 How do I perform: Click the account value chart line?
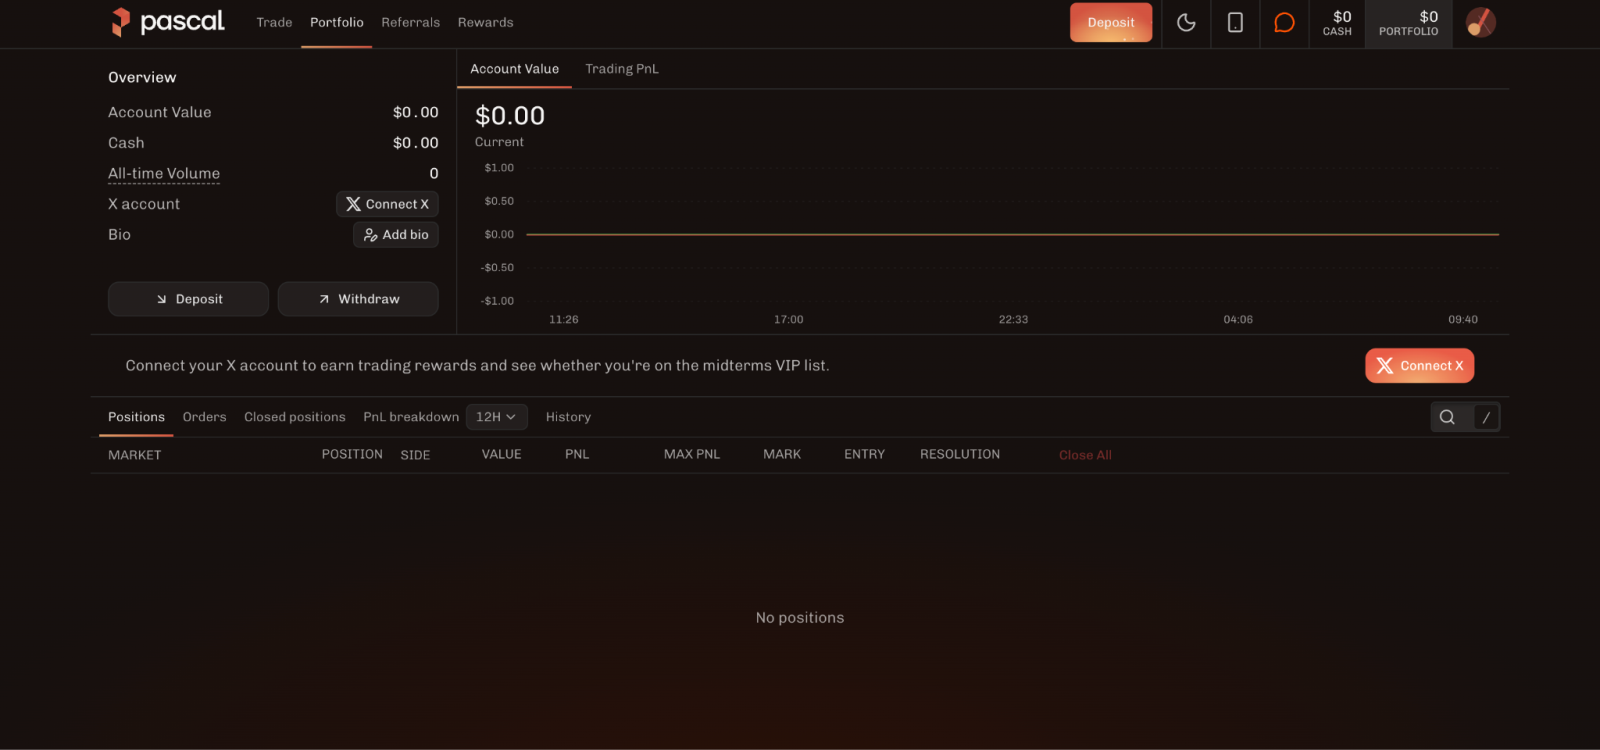[1012, 234]
